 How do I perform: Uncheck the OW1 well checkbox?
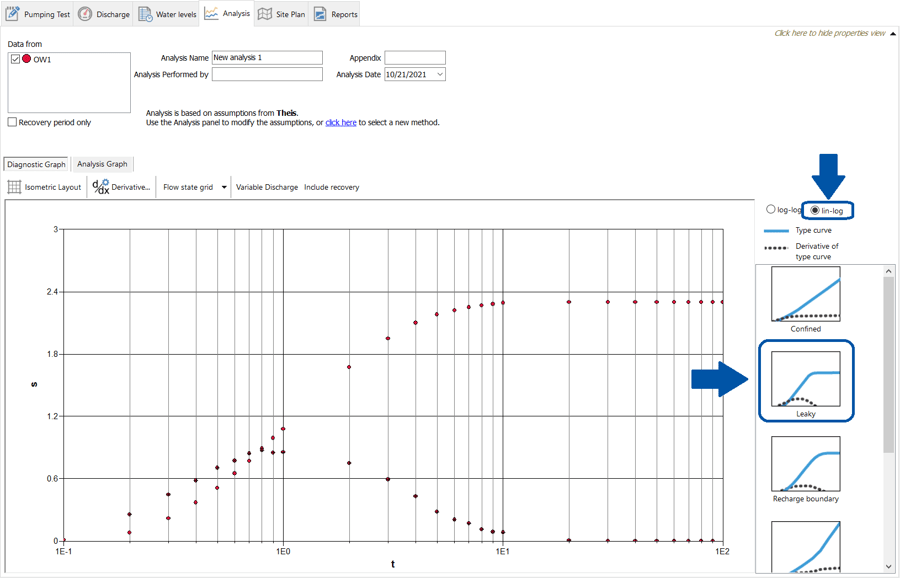click(x=15, y=59)
